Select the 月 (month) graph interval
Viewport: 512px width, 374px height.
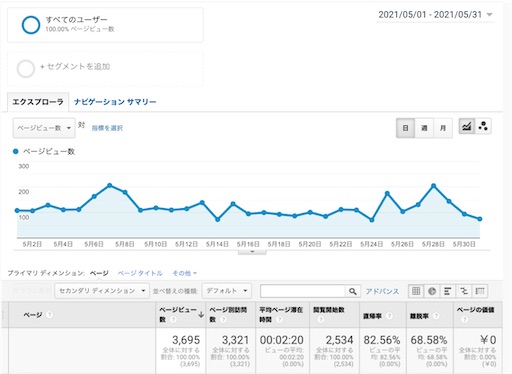pyautogui.click(x=443, y=128)
